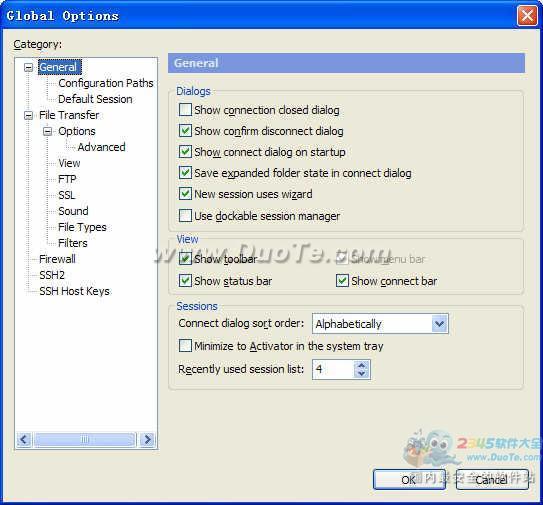Open the SSH2 category
Viewport: 543px width, 505px height.
click(x=52, y=275)
